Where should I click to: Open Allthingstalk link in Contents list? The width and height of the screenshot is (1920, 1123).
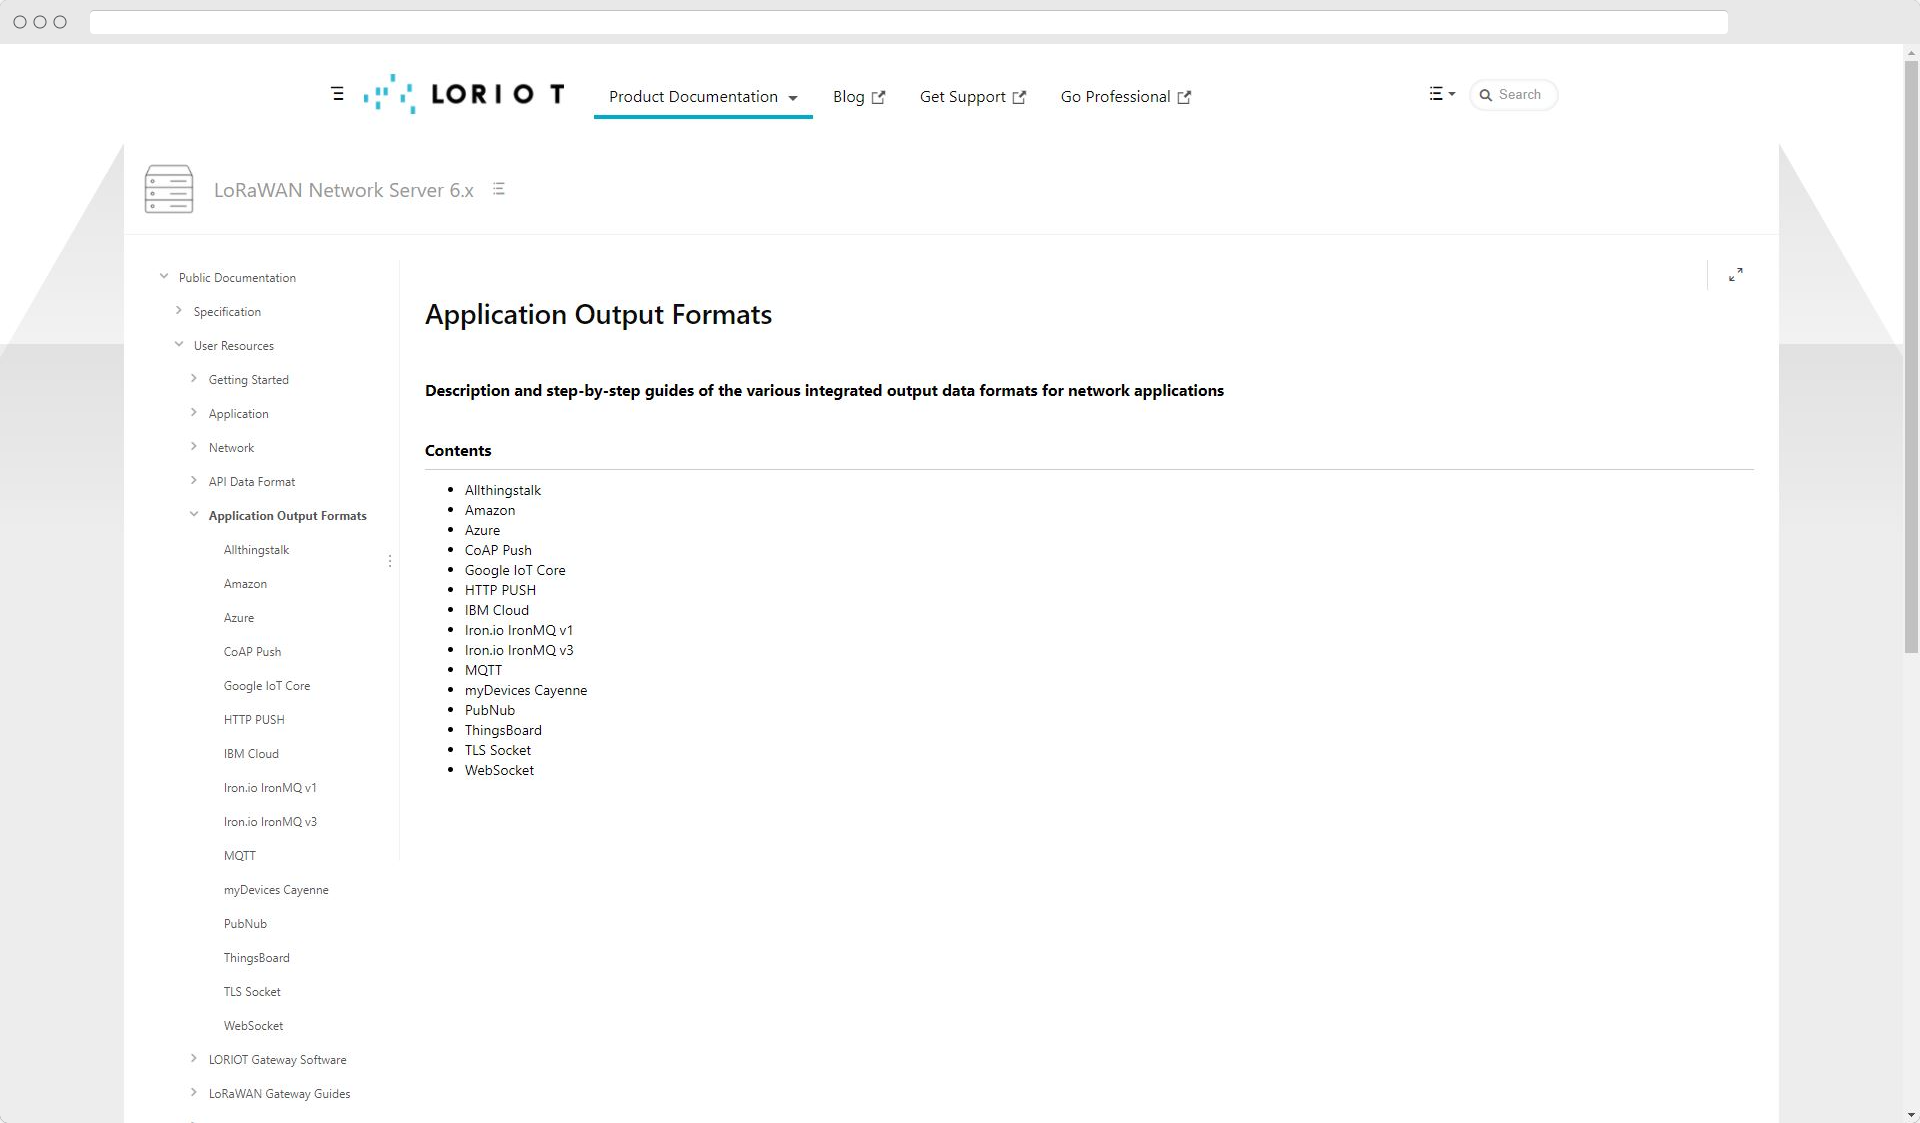click(503, 490)
